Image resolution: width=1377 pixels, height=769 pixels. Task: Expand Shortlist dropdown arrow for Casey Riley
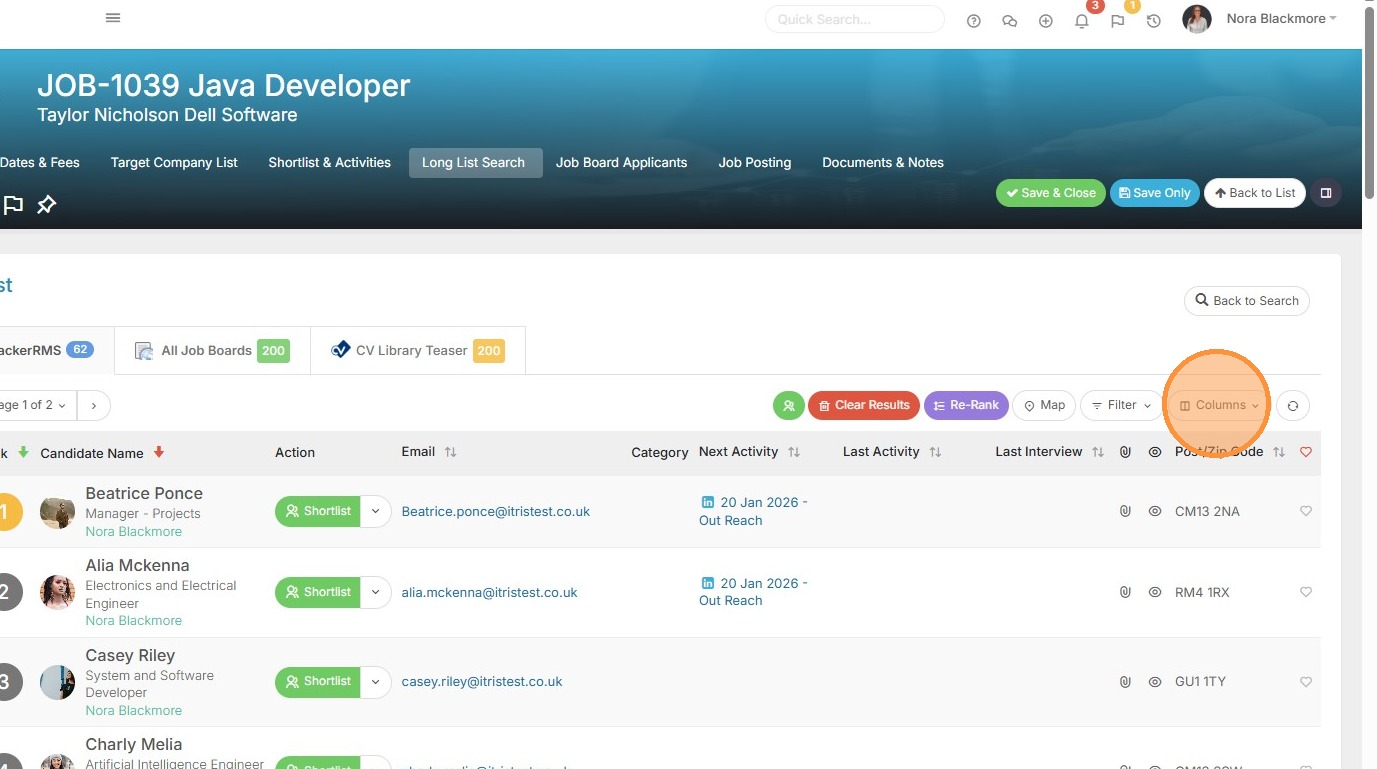375,681
